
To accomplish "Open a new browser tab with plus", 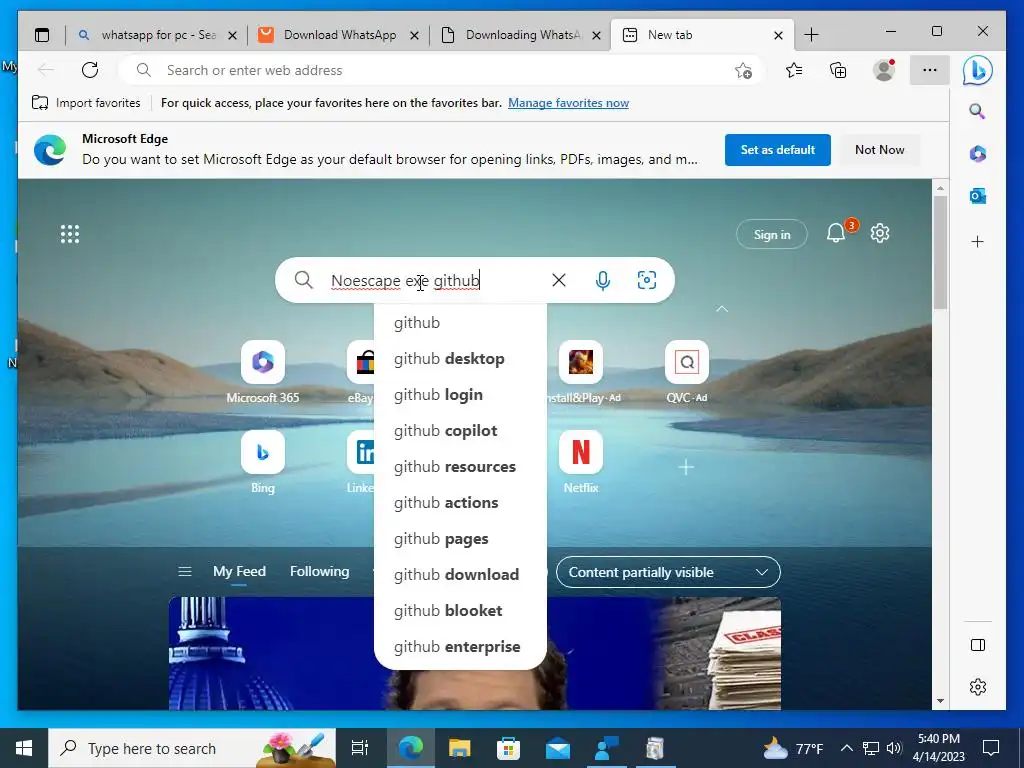I will coord(811,35).
